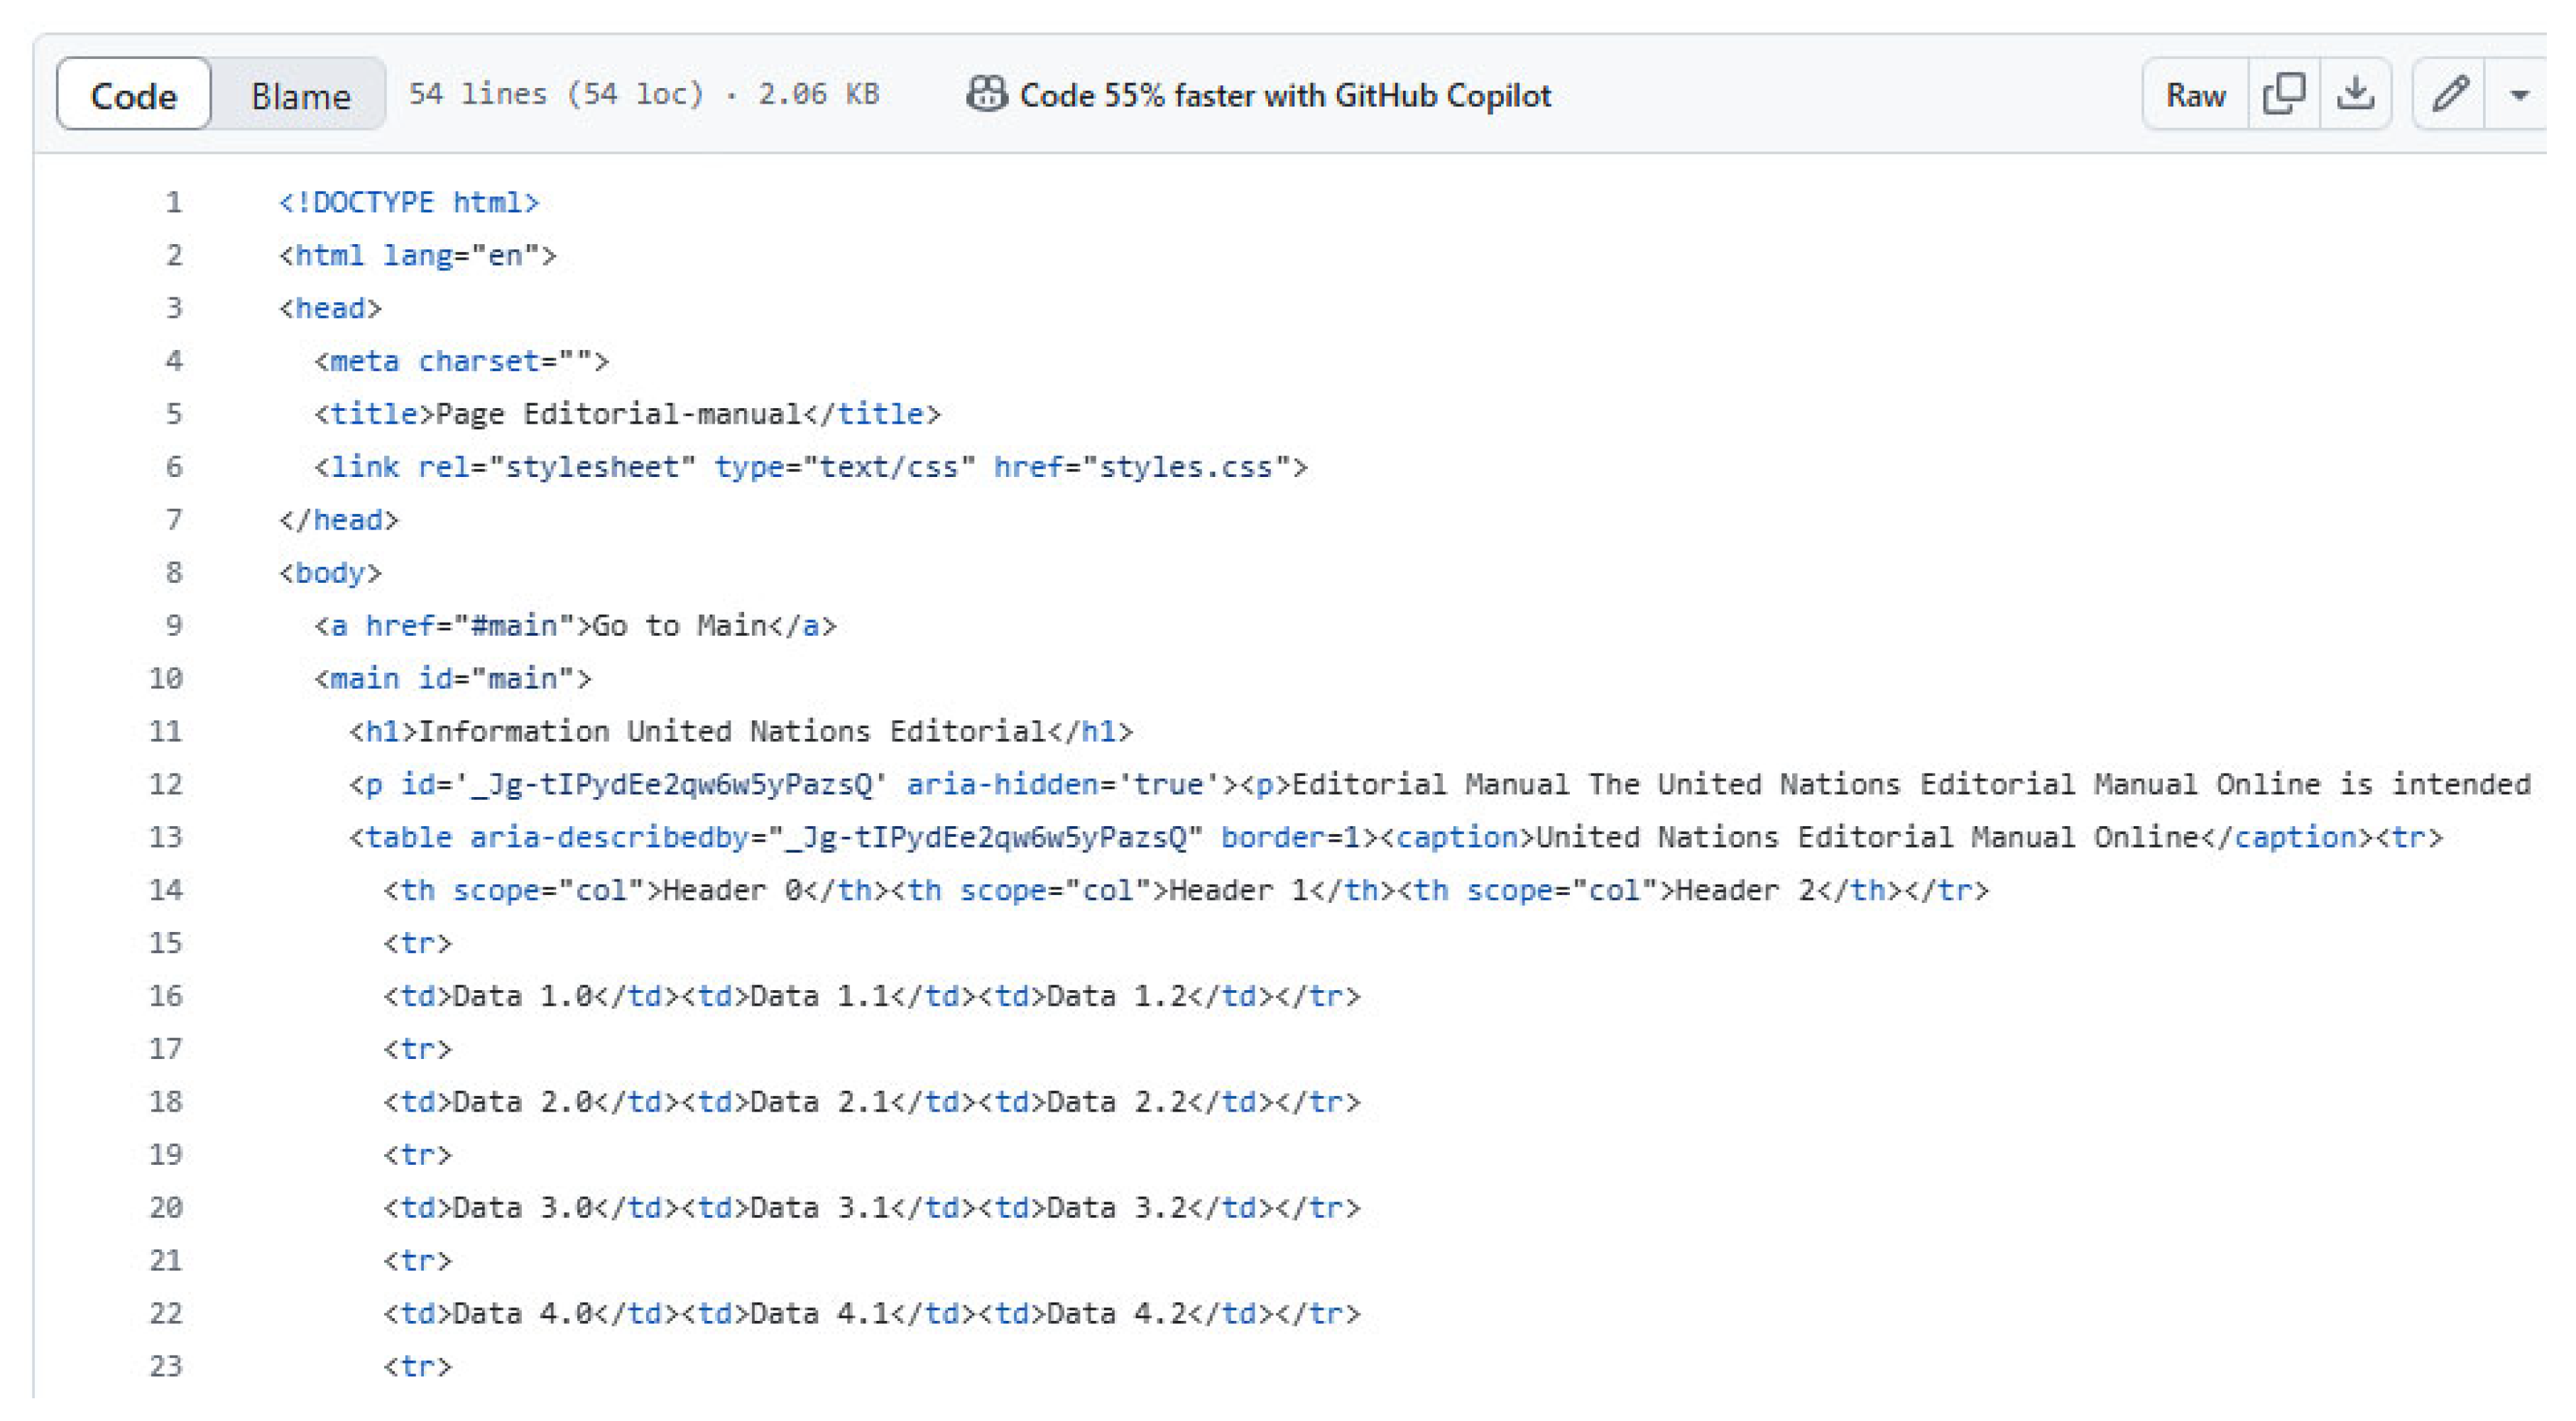
Task: Click line number 13 table row
Action: pyautogui.click(x=166, y=837)
